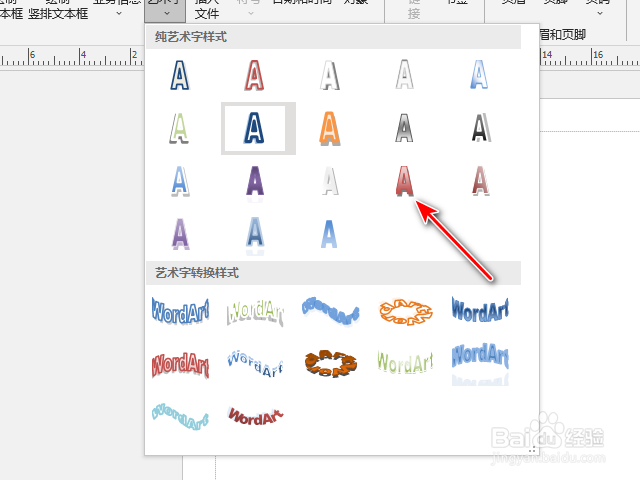Screen dimensions: 640x480
Task: Choose the white shadowed A WordArt style
Action: (329, 75)
